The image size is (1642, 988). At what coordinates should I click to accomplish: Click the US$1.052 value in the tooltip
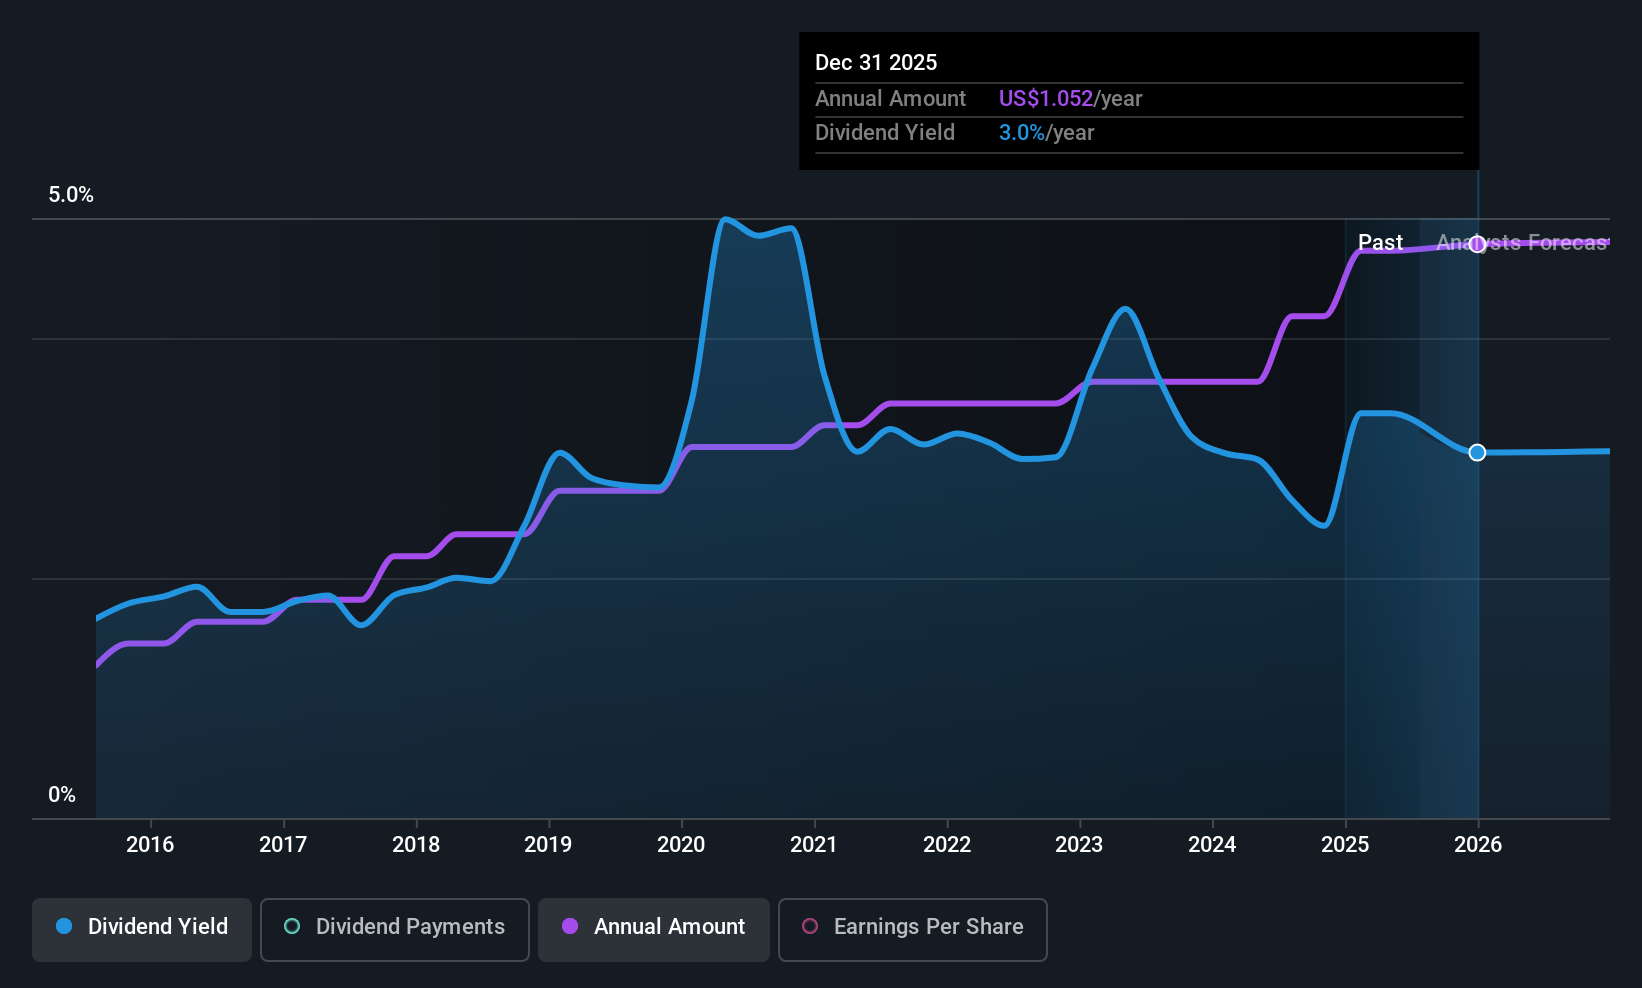1045,98
